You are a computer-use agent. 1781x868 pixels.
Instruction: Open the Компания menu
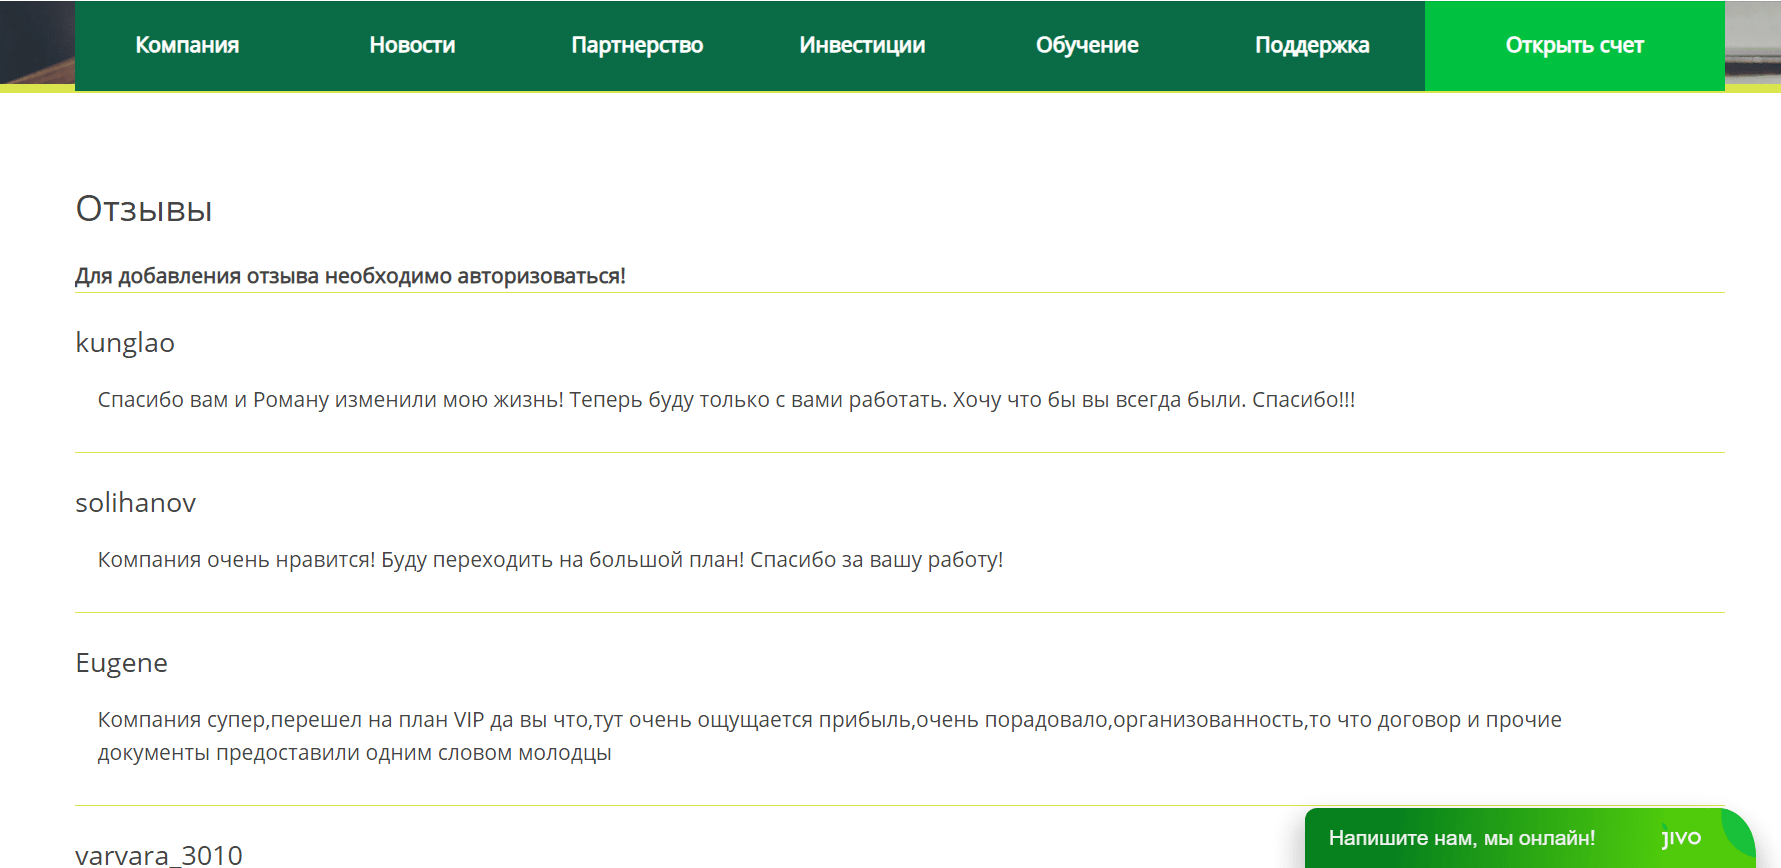tap(187, 45)
